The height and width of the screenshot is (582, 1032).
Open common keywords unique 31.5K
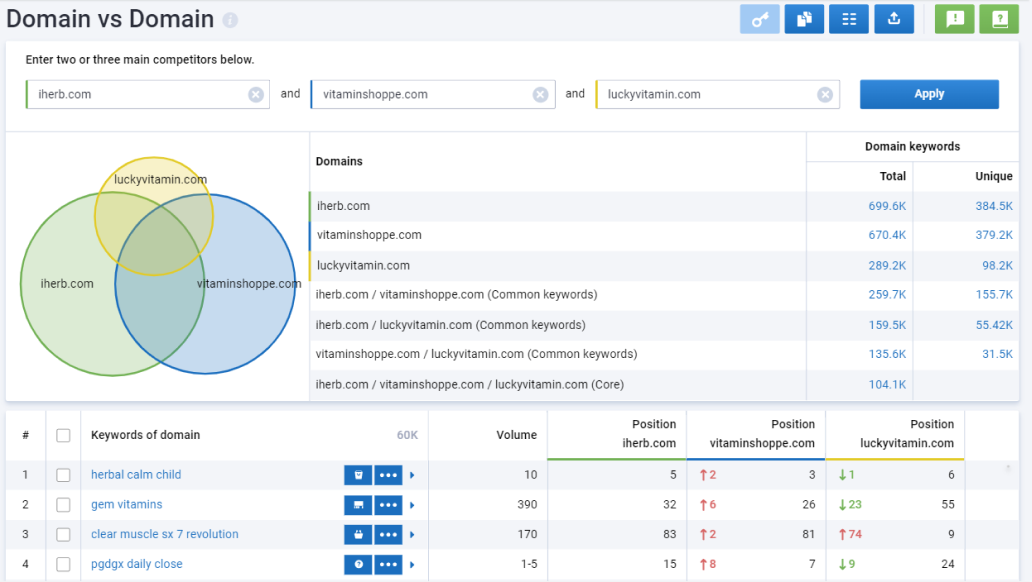click(x=997, y=354)
